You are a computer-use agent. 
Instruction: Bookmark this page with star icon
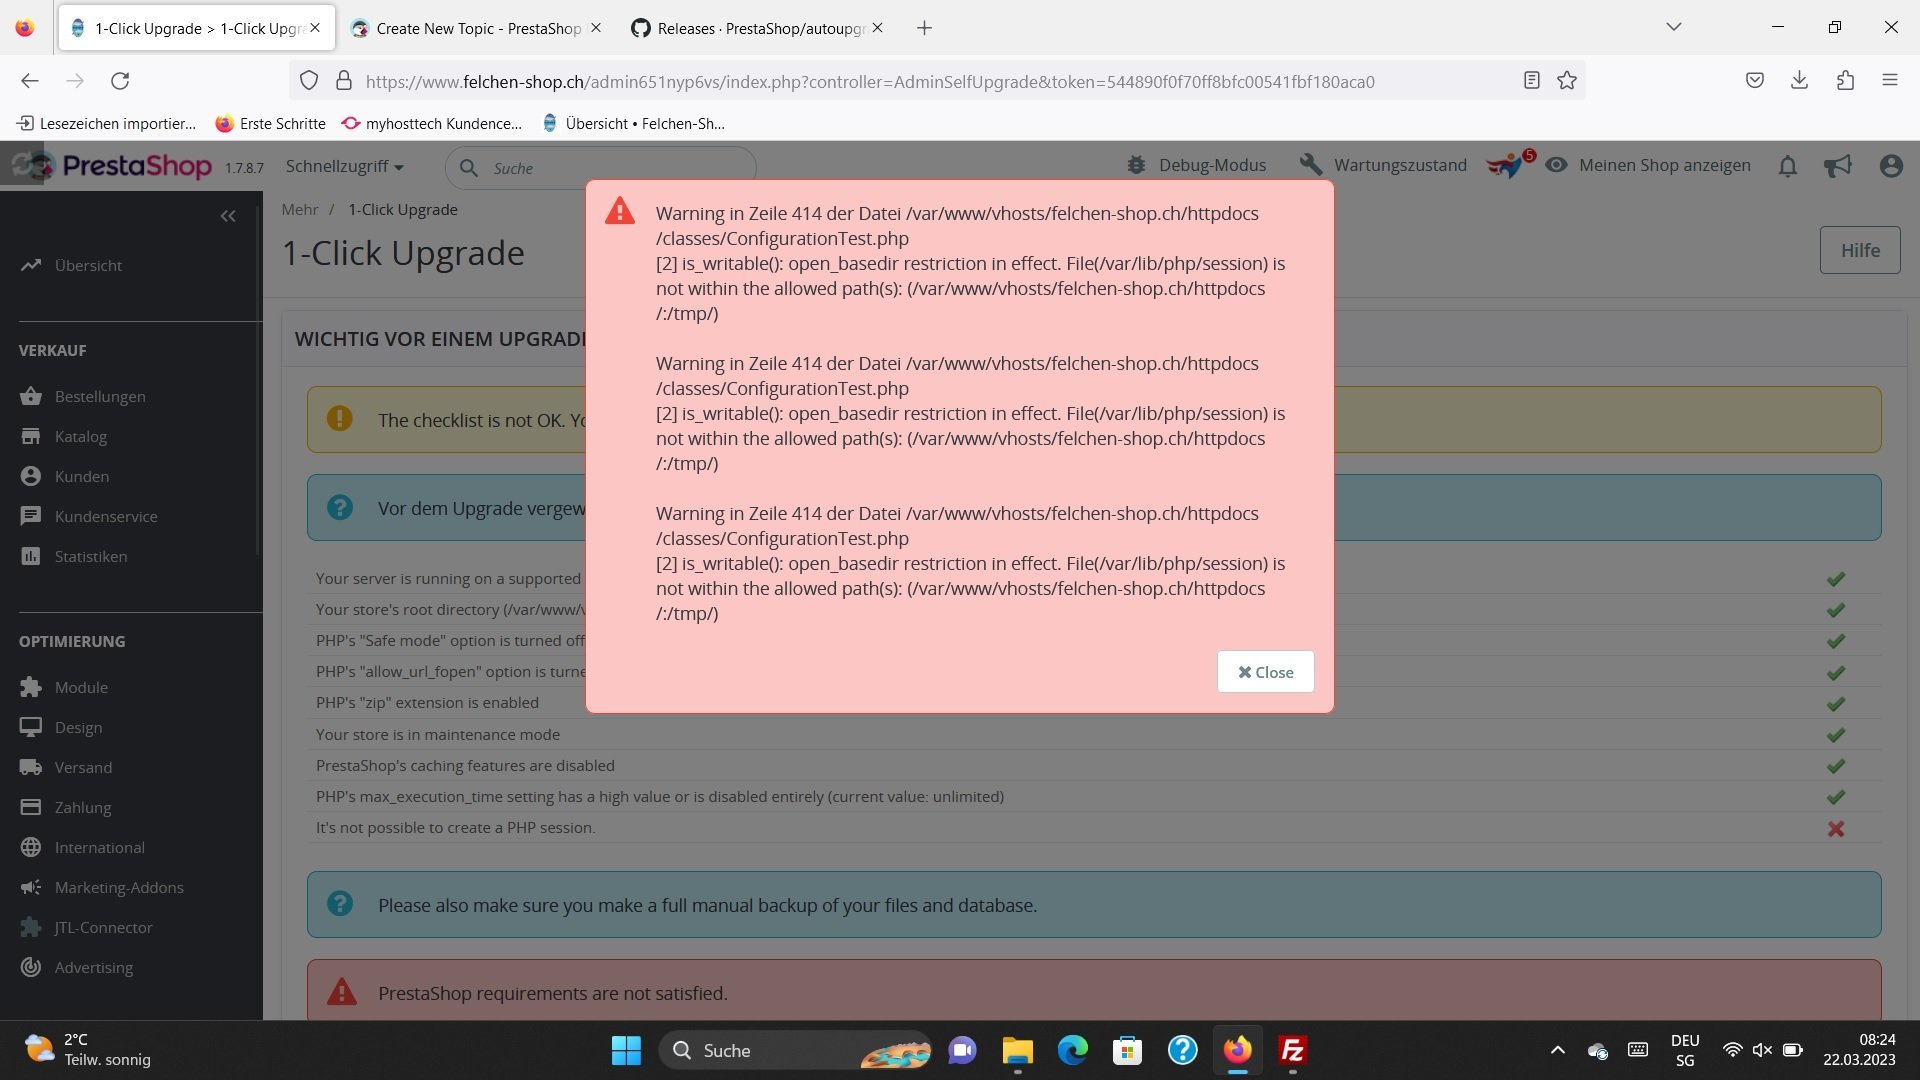pos(1566,81)
